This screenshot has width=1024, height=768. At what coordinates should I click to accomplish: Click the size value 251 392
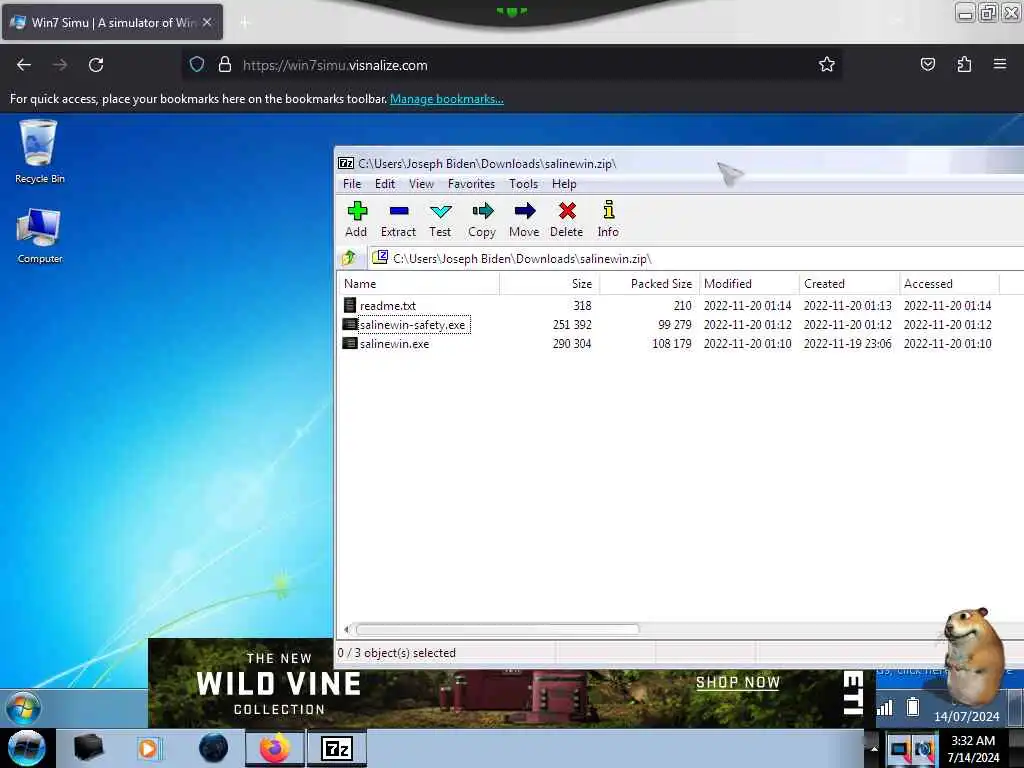coord(572,325)
